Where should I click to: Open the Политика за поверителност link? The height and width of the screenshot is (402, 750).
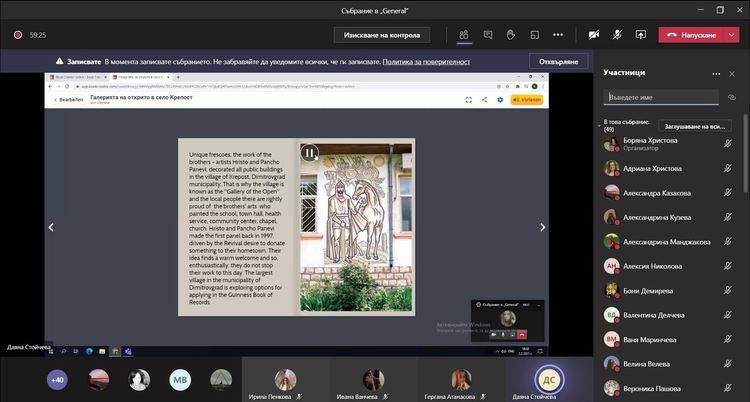[x=426, y=62]
